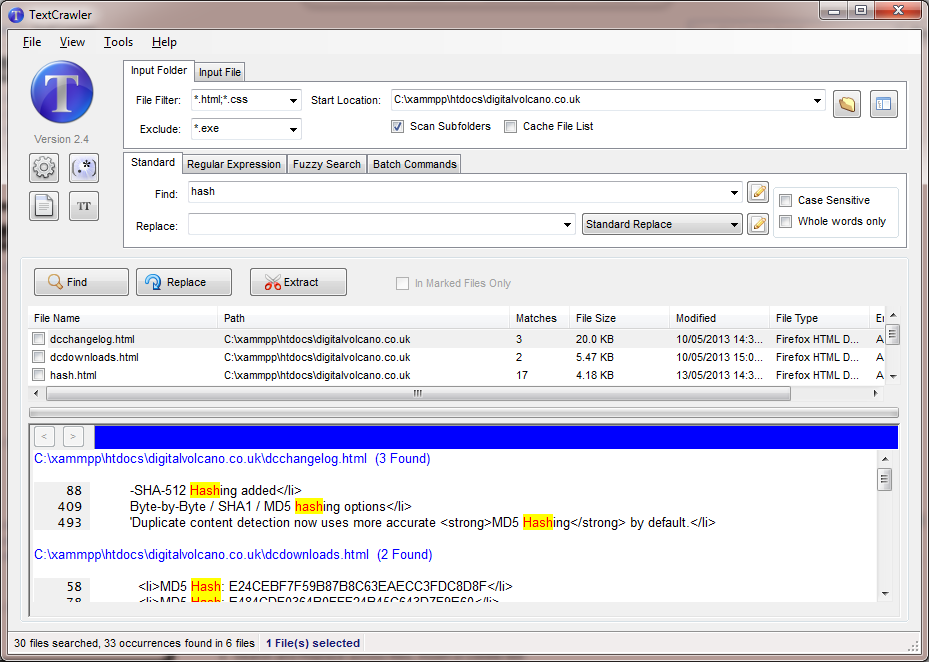Disable the Scan Subfolders checkbox
Image resolution: width=929 pixels, height=662 pixels.
(397, 127)
